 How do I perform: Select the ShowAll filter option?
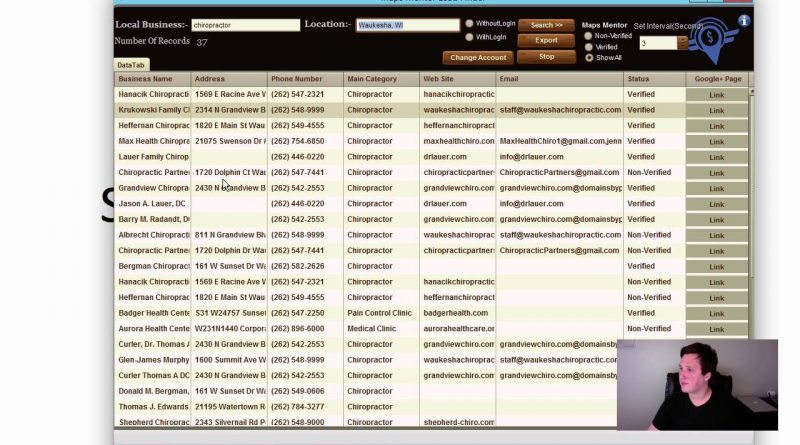588,58
